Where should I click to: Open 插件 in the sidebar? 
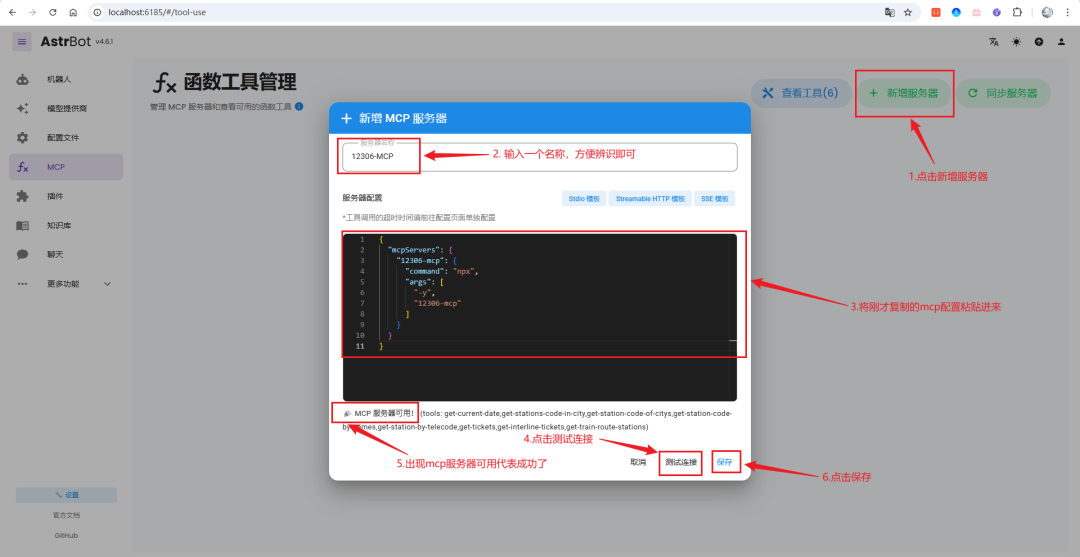click(x=66, y=196)
